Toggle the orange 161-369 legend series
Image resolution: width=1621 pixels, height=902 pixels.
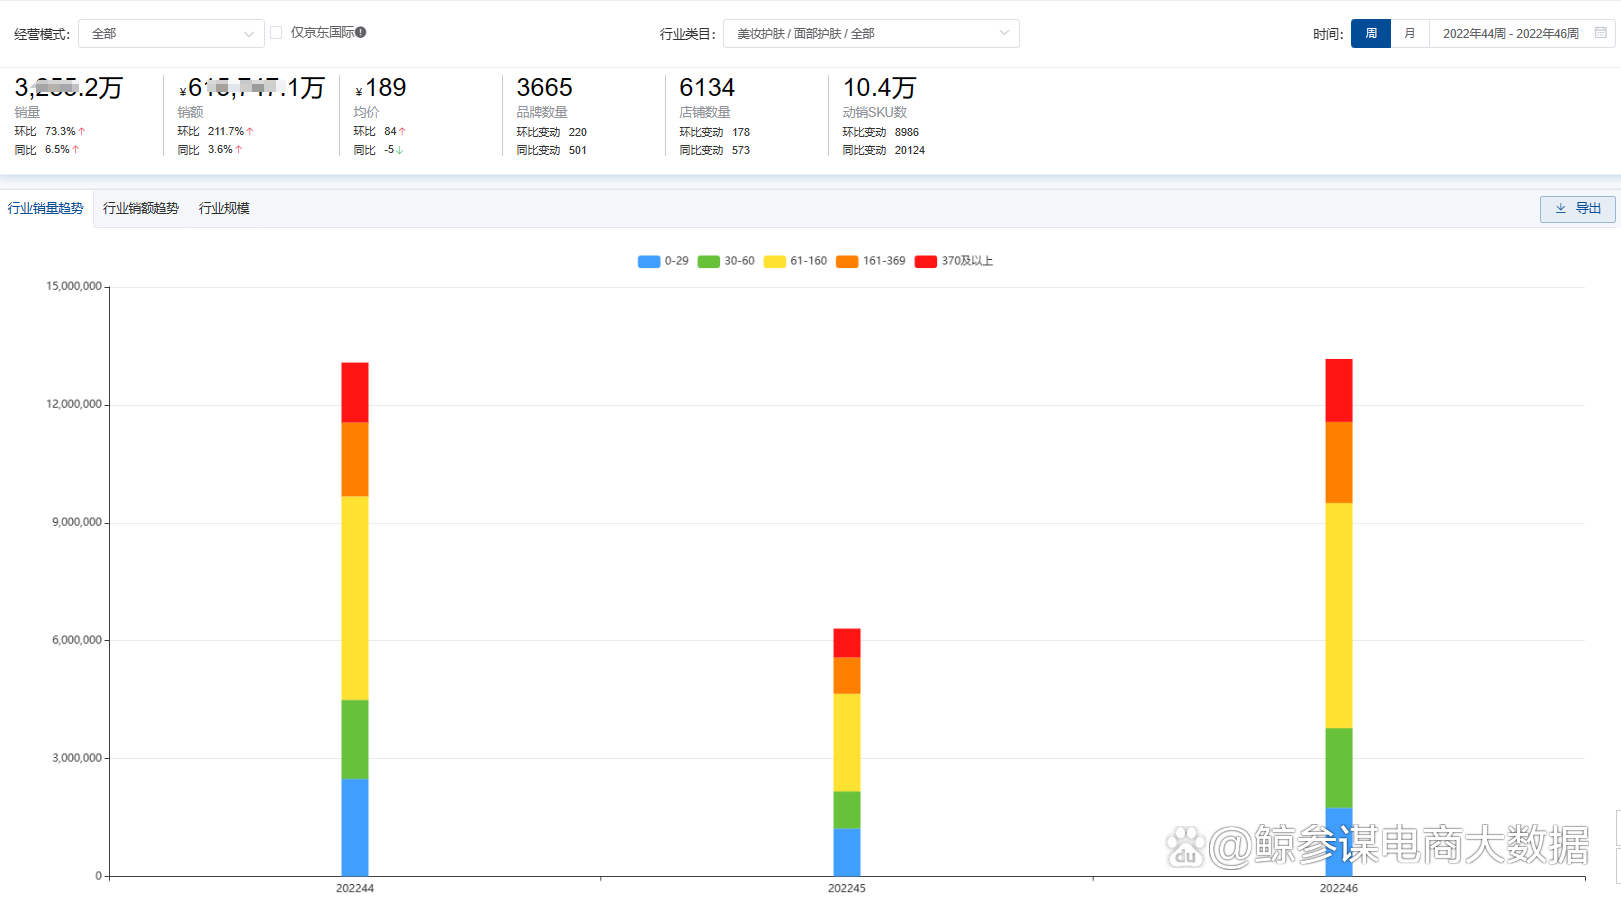[871, 261]
